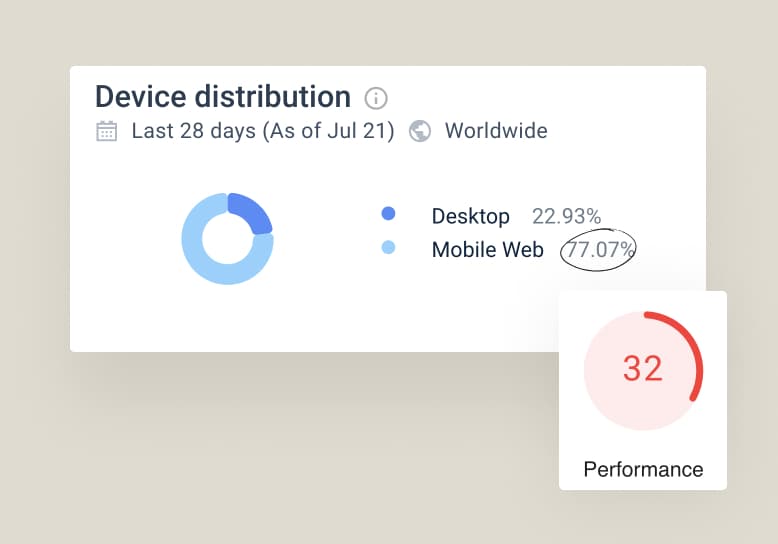Click the Performance score 32
Viewport: 778px width, 544px height.
[643, 369]
